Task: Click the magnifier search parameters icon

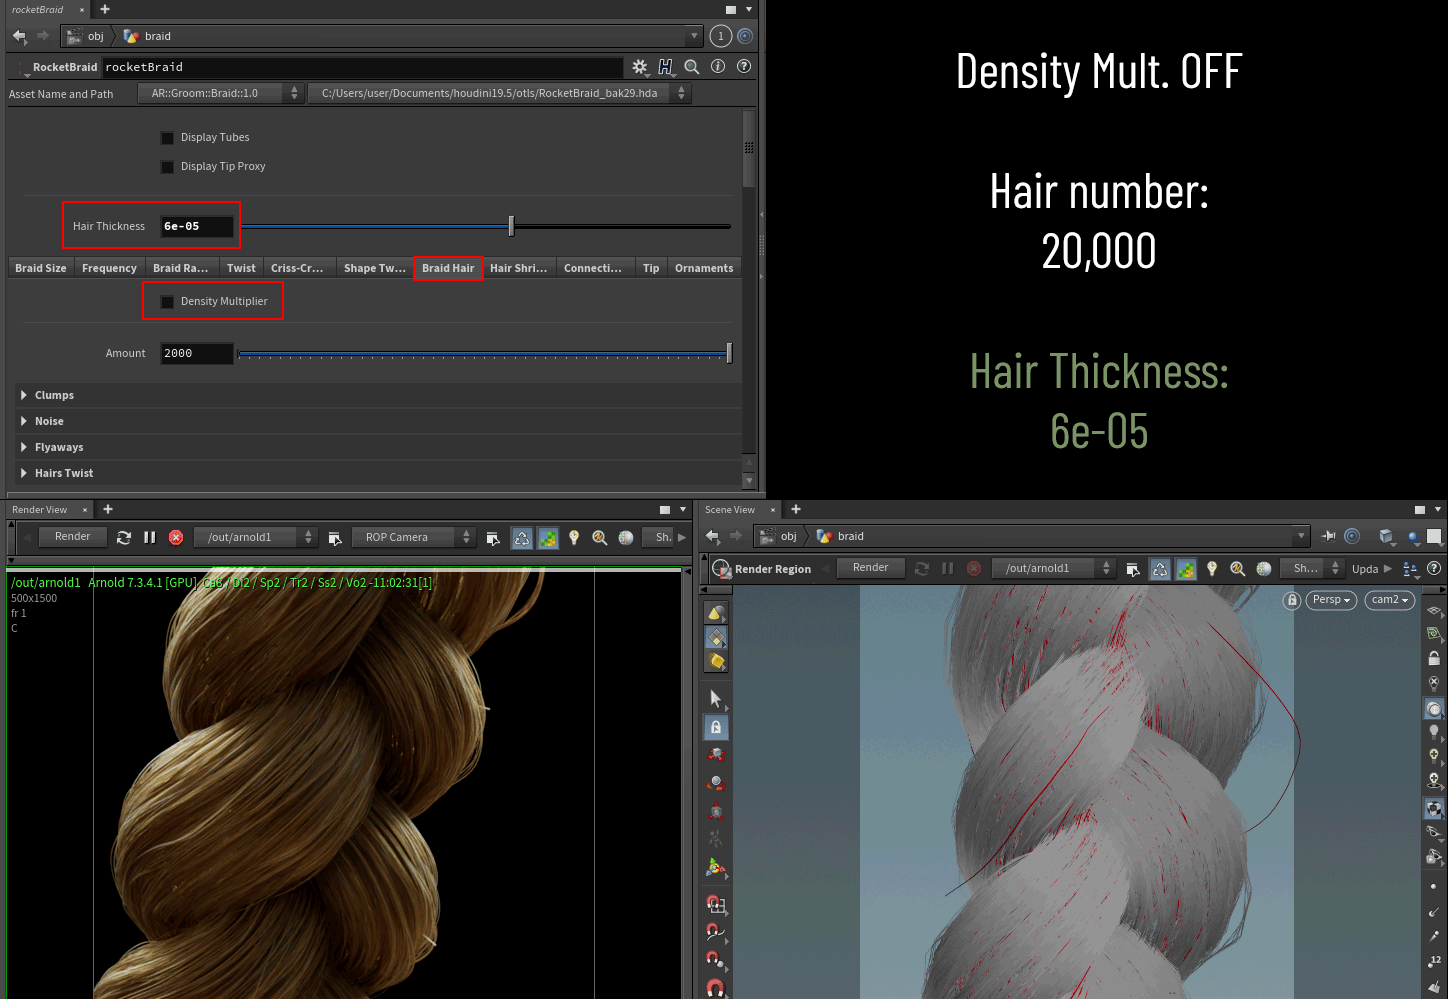Action: click(x=692, y=67)
